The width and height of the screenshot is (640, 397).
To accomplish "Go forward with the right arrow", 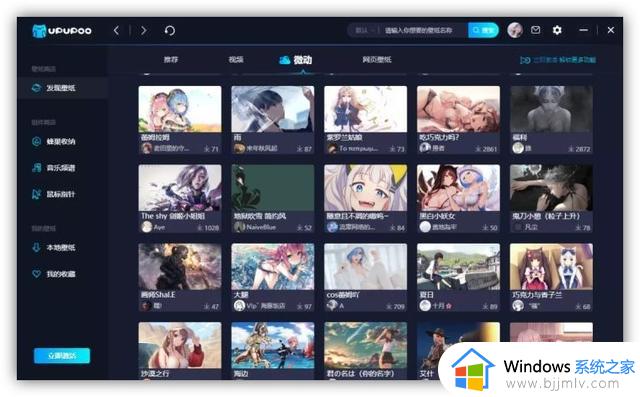I will pyautogui.click(x=143, y=30).
